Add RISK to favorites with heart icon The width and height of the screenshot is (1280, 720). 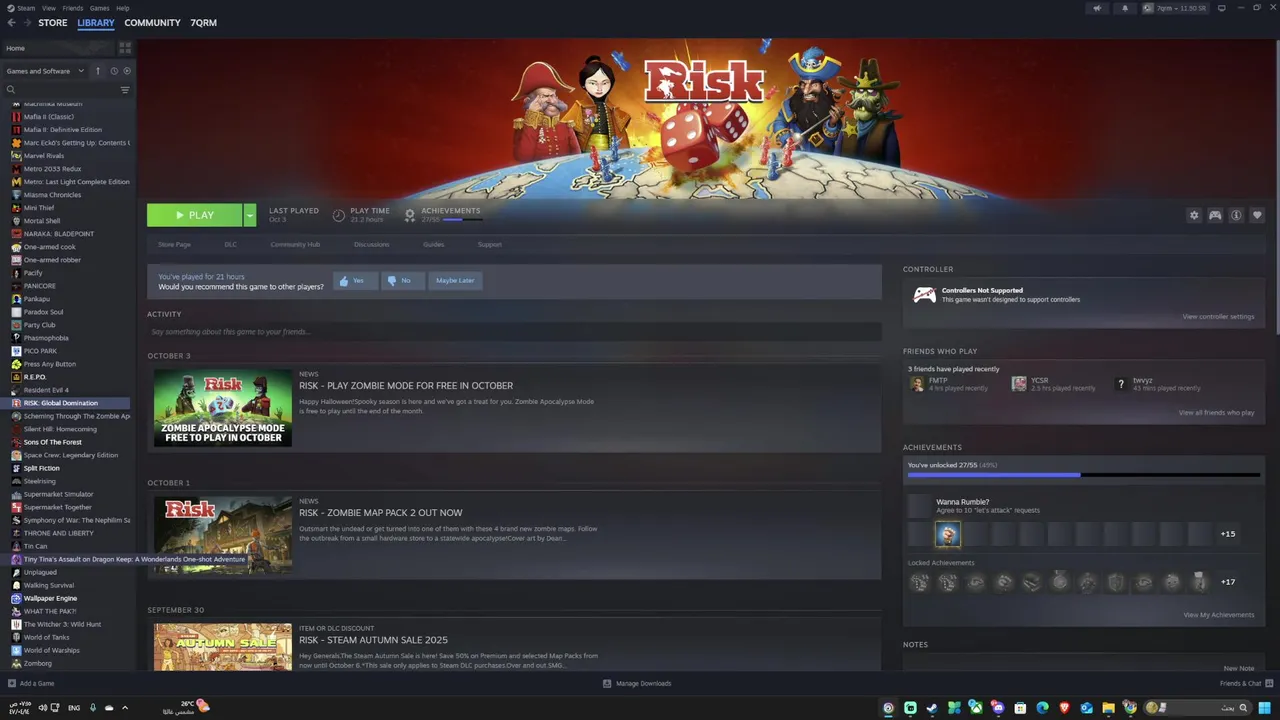(1257, 215)
